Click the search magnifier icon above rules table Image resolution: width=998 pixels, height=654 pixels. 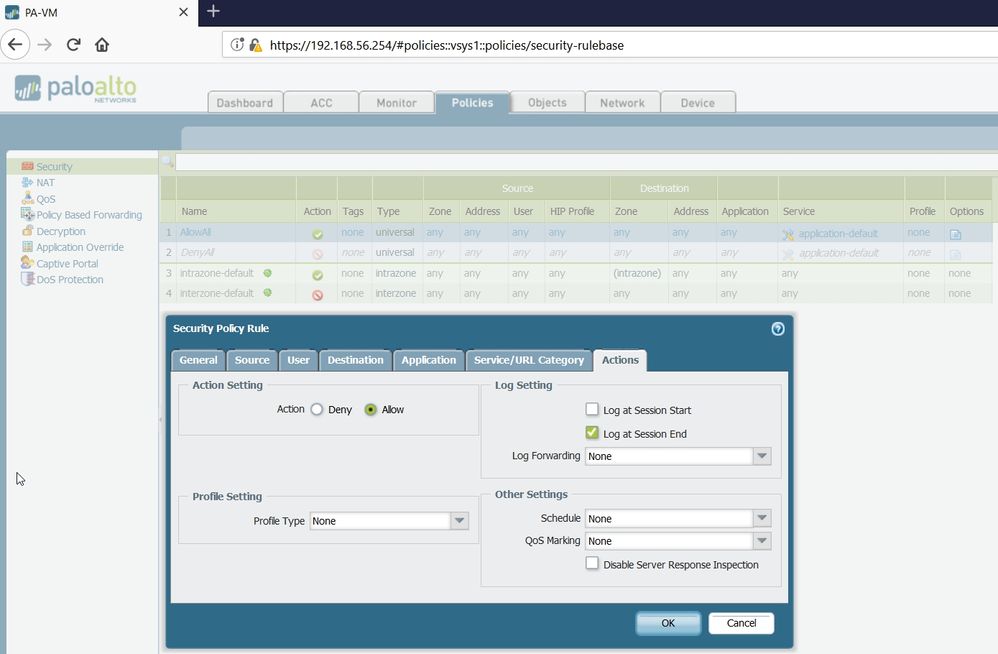coord(167,161)
